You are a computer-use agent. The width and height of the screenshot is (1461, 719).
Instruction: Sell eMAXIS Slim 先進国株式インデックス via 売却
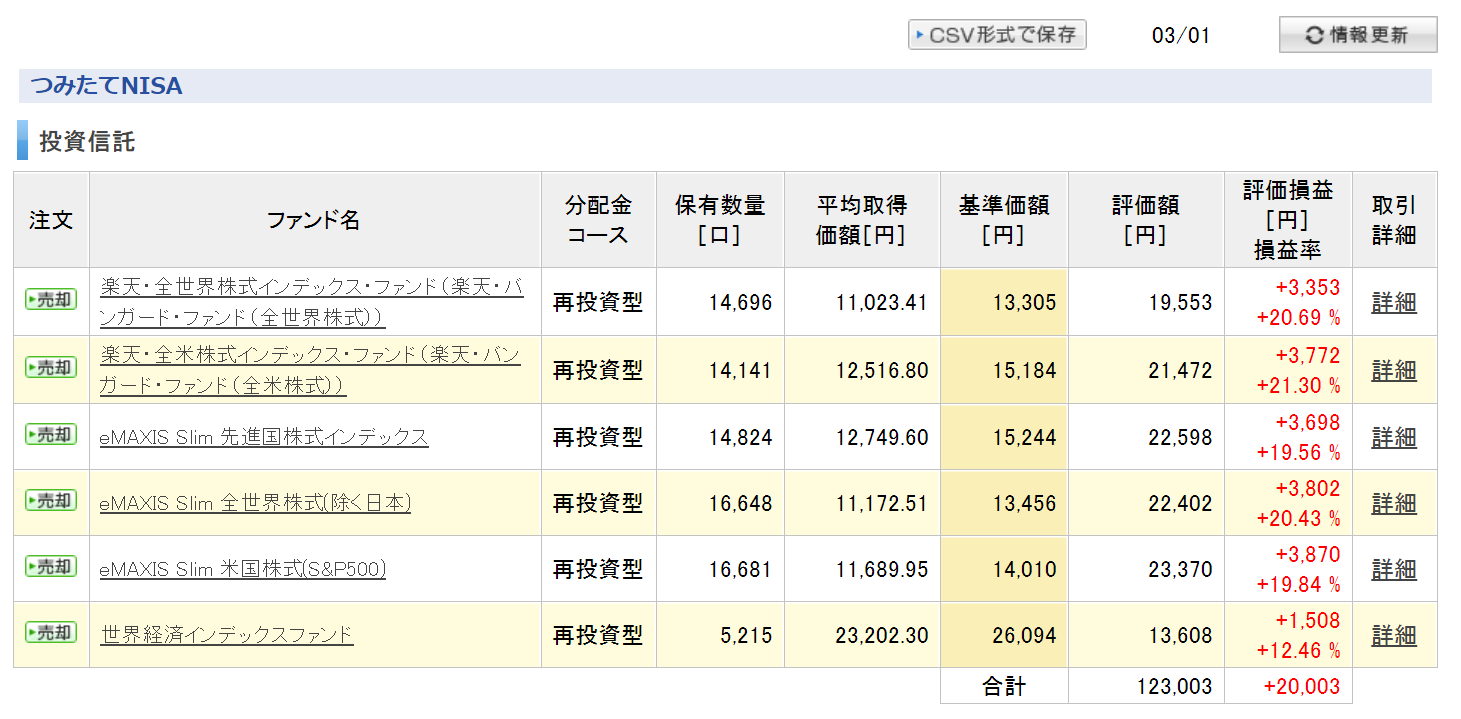(x=51, y=434)
